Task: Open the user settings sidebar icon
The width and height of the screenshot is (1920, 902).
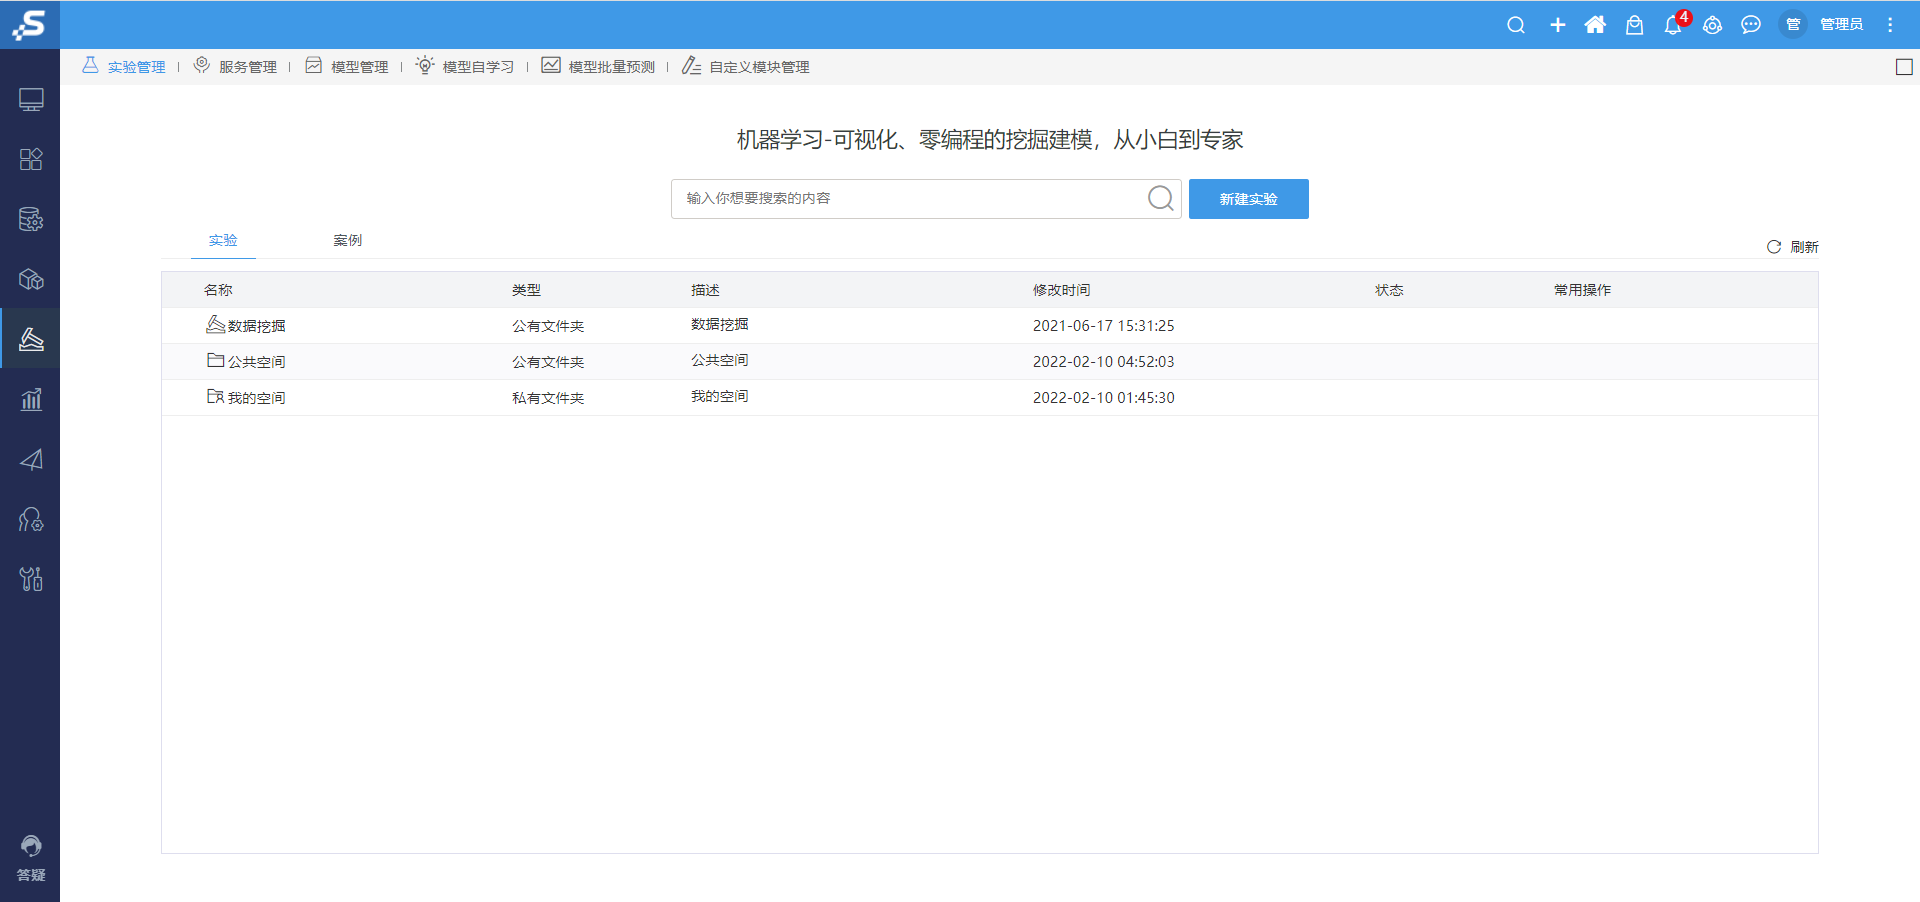Action: pyautogui.click(x=31, y=520)
